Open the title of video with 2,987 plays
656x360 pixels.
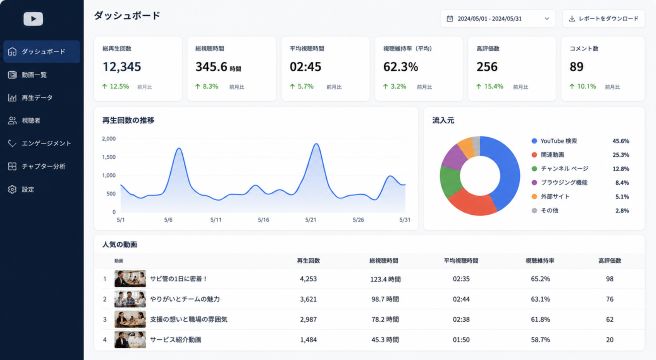(x=188, y=319)
